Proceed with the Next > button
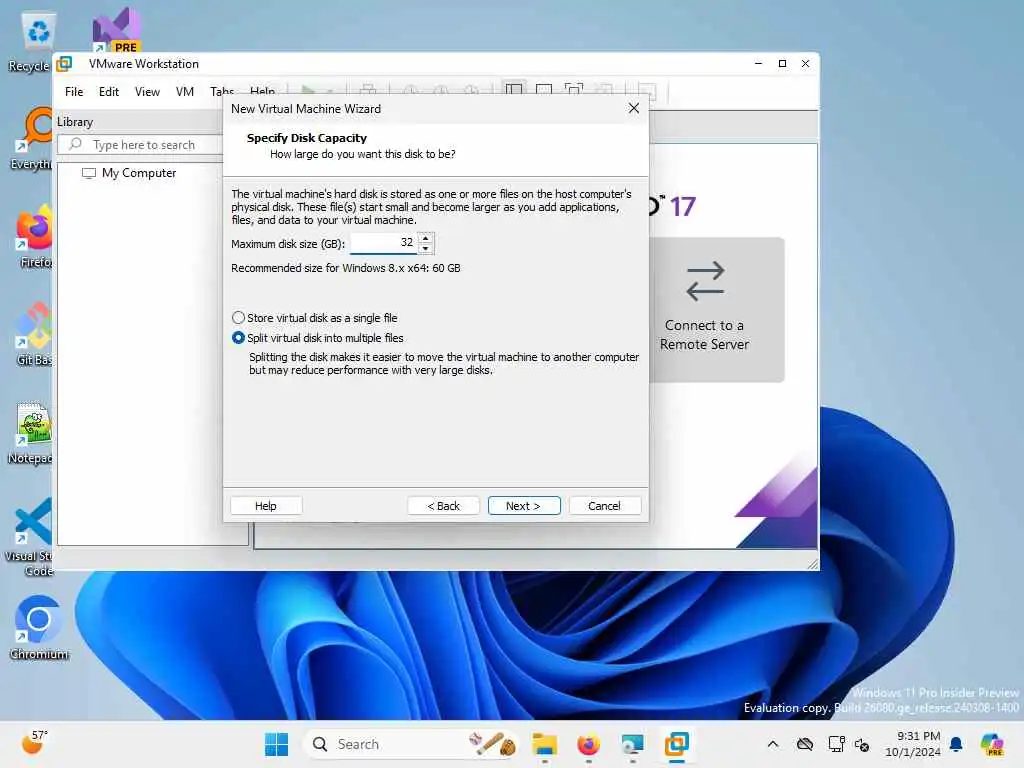This screenshot has height=768, width=1024. [x=524, y=505]
